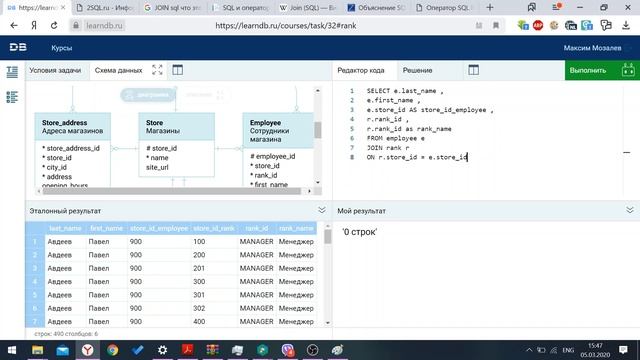Run the query with the Выполнить button

(602, 70)
